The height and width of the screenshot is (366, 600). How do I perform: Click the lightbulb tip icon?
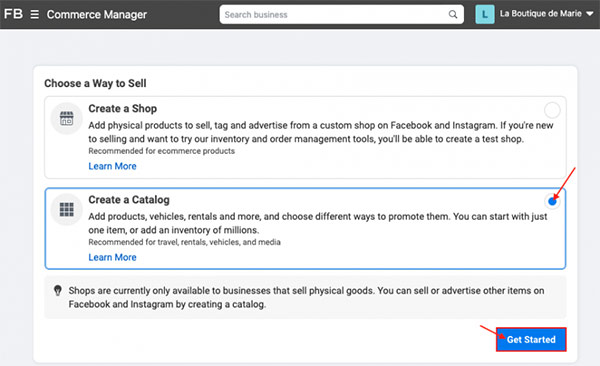pos(58,291)
